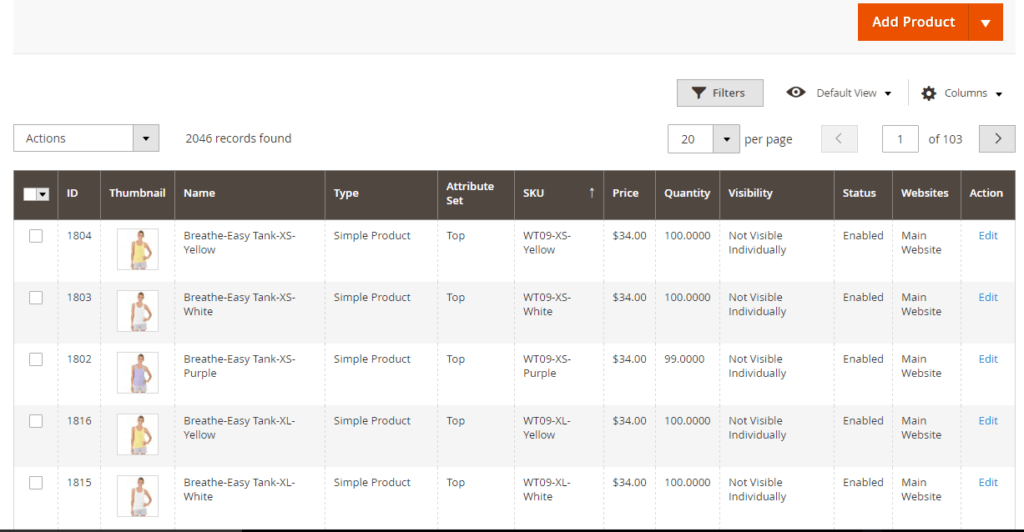Open the Filters funnel button
The height and width of the screenshot is (532, 1024).
click(719, 93)
